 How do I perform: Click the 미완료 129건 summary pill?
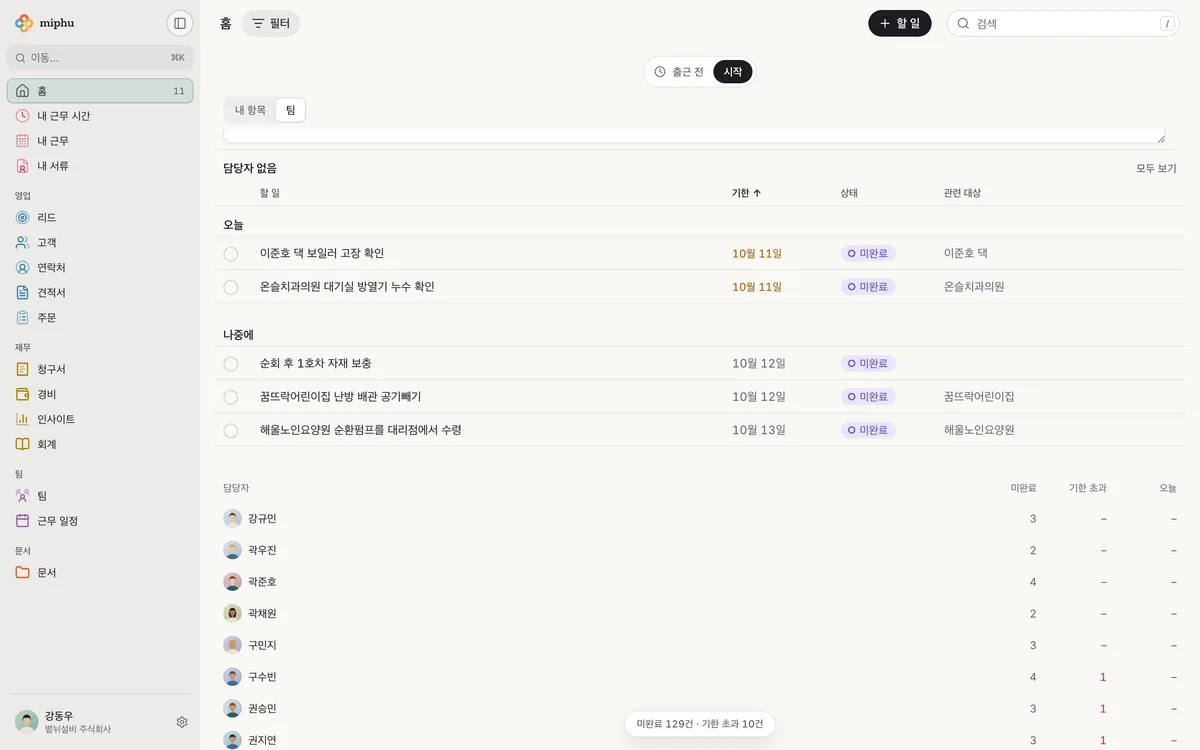click(700, 724)
